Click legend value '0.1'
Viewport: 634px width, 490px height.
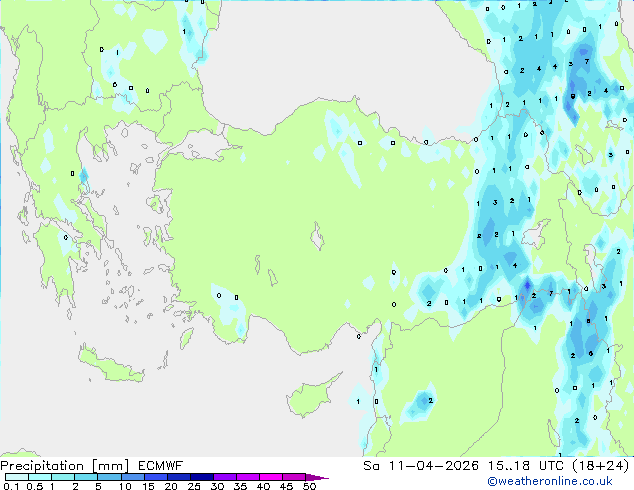pyautogui.click(x=11, y=486)
